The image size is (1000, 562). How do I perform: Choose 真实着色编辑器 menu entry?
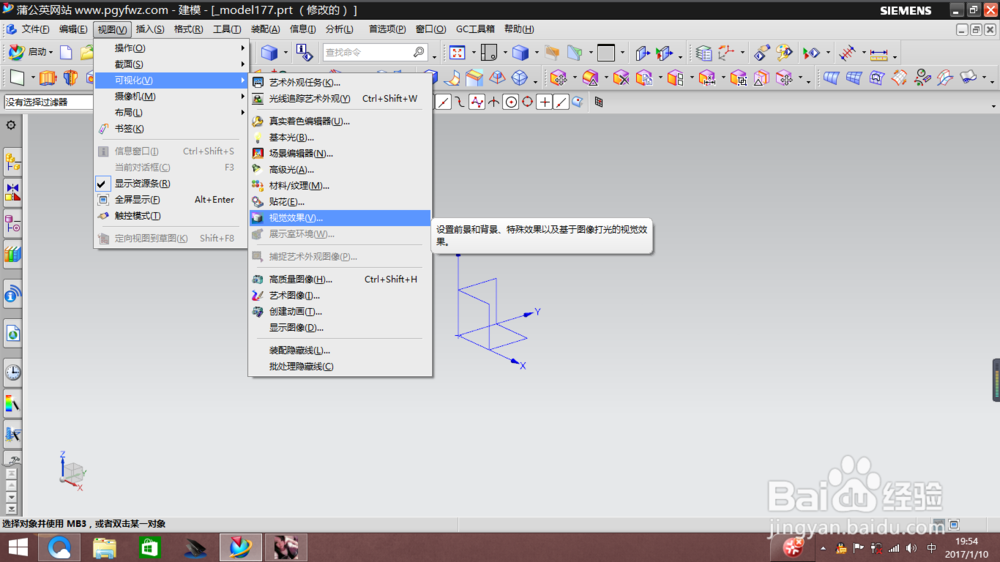340,121
